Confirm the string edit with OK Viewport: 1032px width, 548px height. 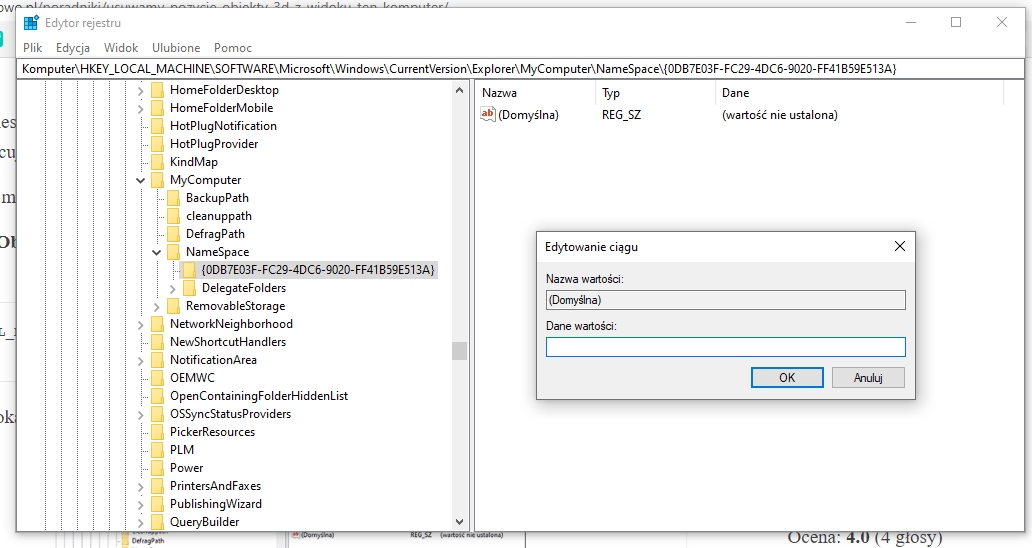[x=787, y=377]
